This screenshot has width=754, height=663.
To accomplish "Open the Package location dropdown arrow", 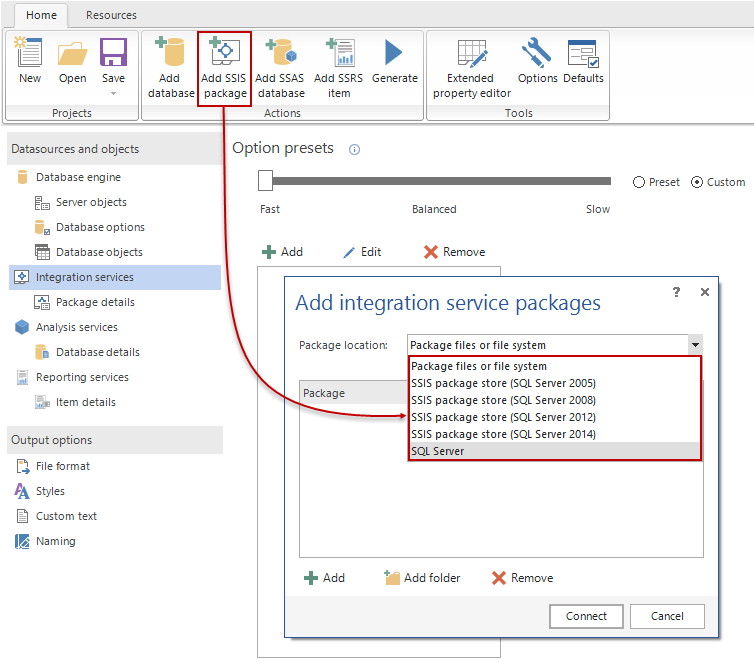I will 695,345.
